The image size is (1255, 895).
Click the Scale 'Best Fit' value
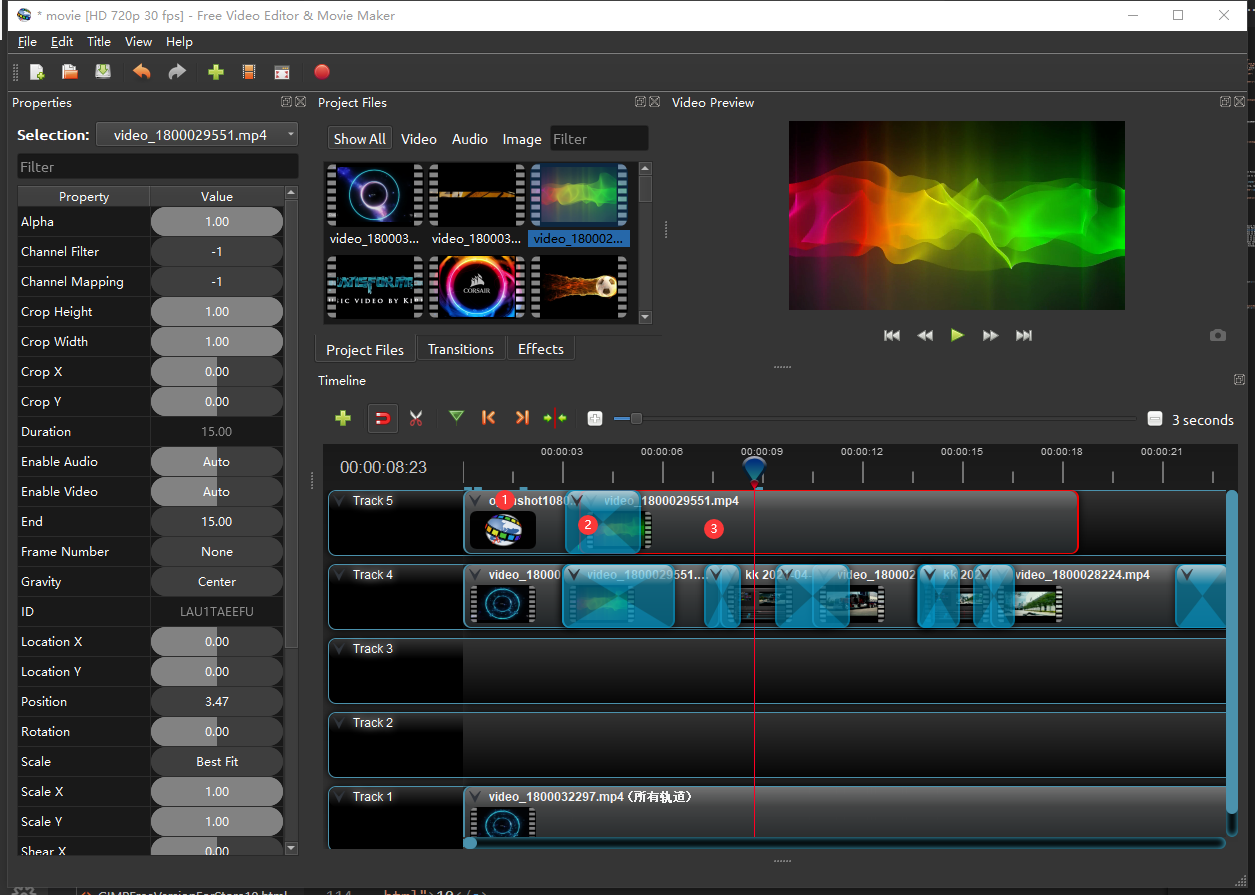(217, 762)
